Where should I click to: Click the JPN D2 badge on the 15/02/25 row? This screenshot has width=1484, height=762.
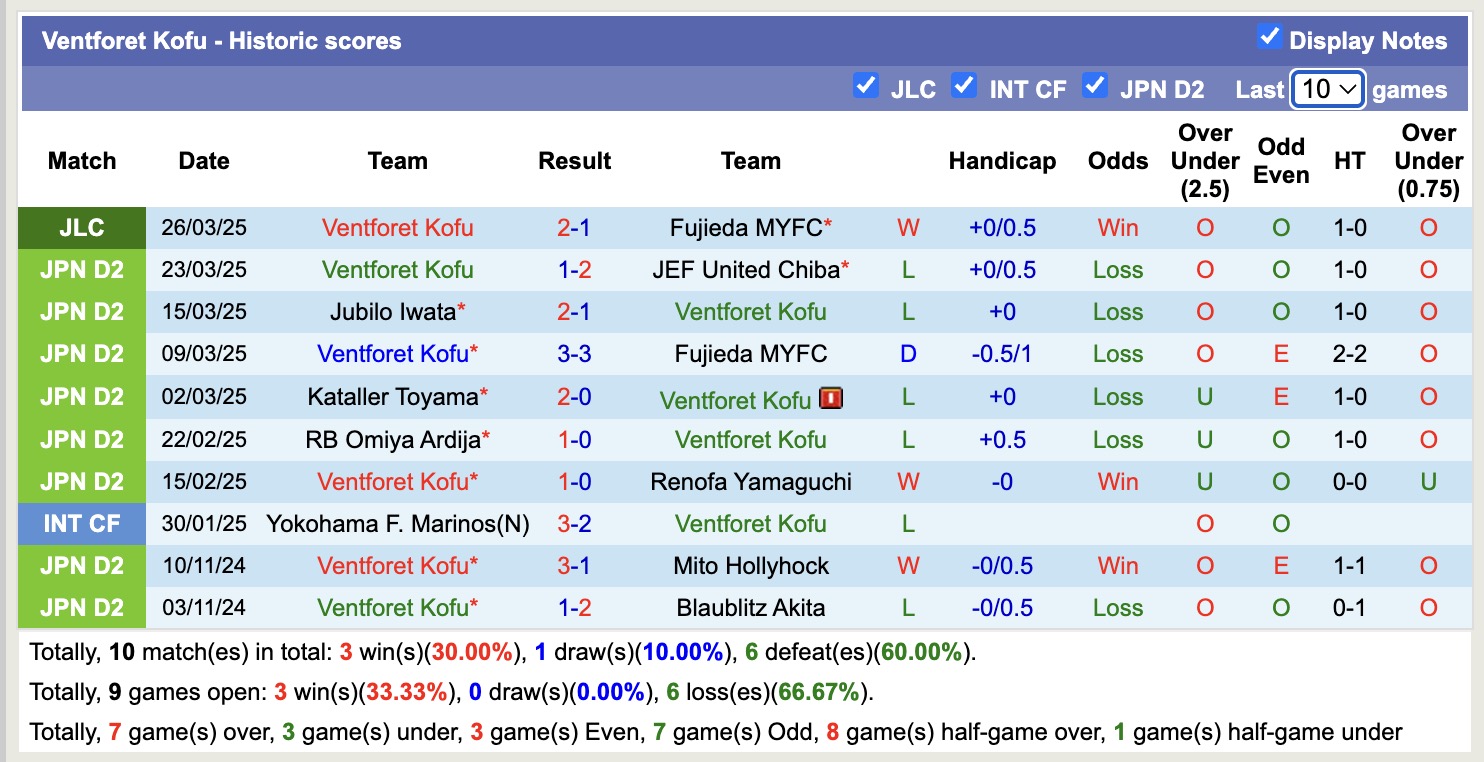[81, 481]
